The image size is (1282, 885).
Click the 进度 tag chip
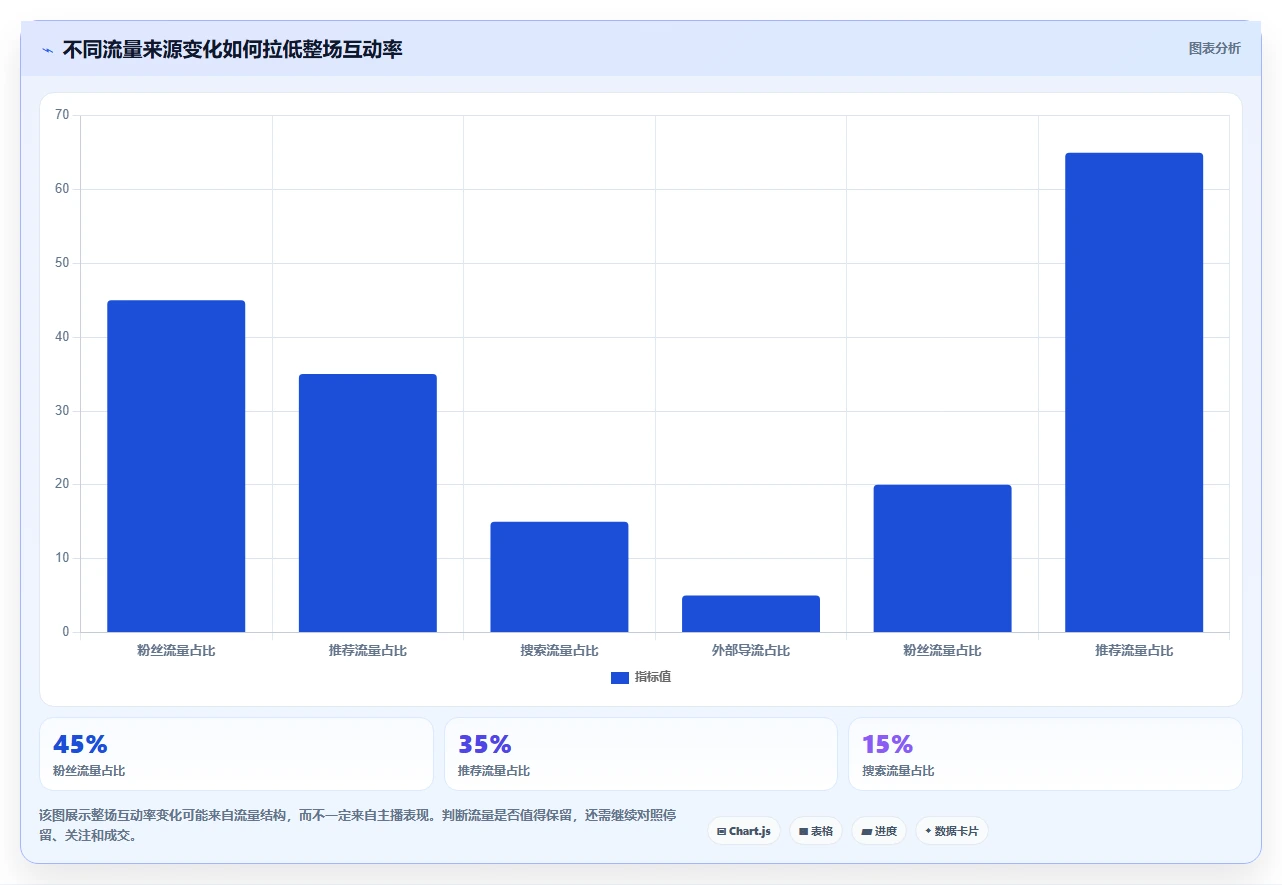pos(879,831)
